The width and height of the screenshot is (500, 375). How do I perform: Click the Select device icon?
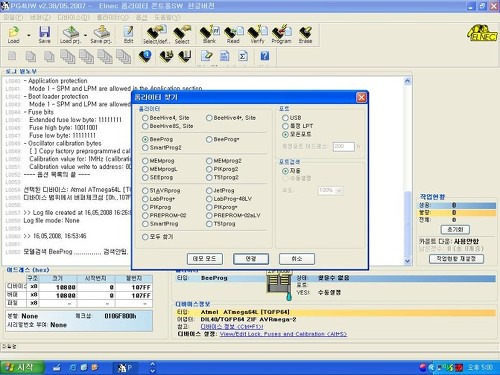(182, 35)
